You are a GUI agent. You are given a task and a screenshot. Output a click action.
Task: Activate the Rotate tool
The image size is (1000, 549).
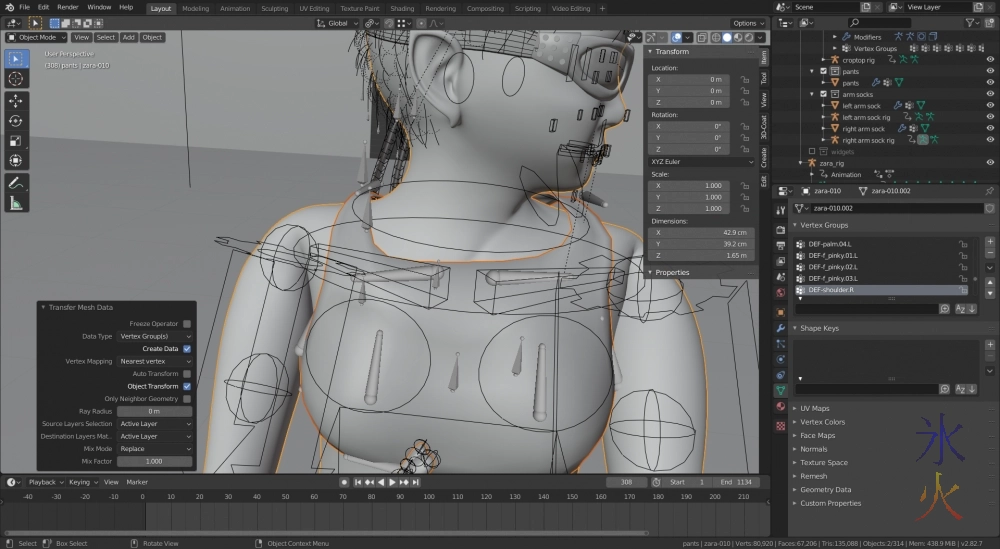(16, 121)
